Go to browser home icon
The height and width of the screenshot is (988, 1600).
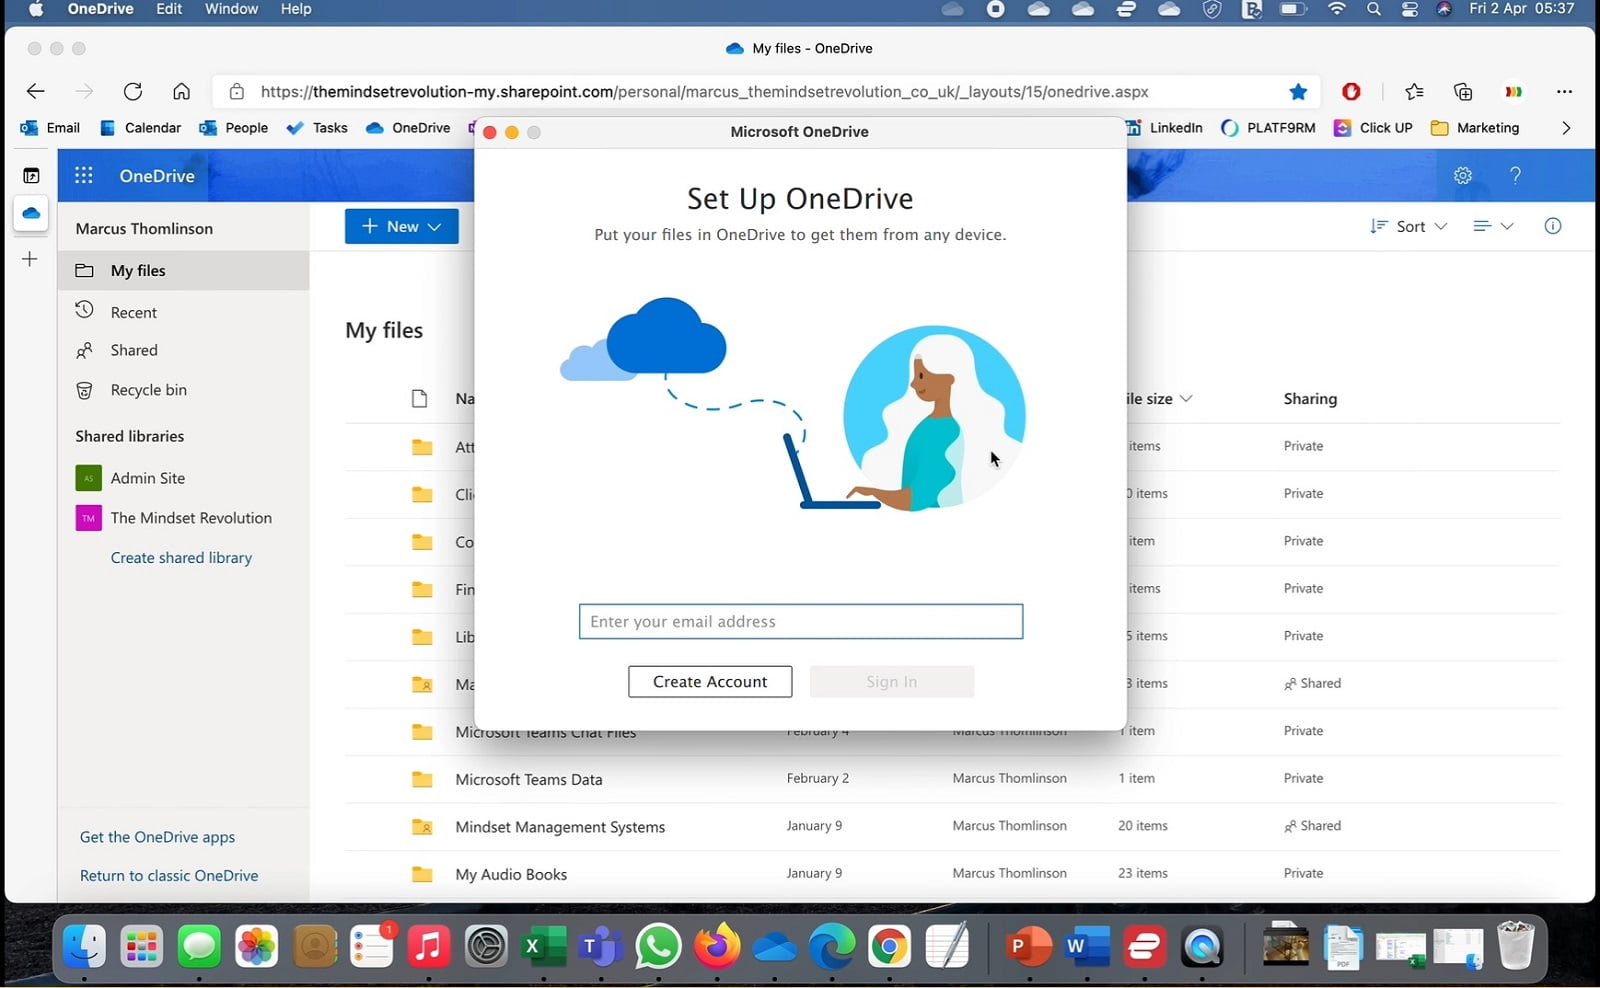point(181,91)
